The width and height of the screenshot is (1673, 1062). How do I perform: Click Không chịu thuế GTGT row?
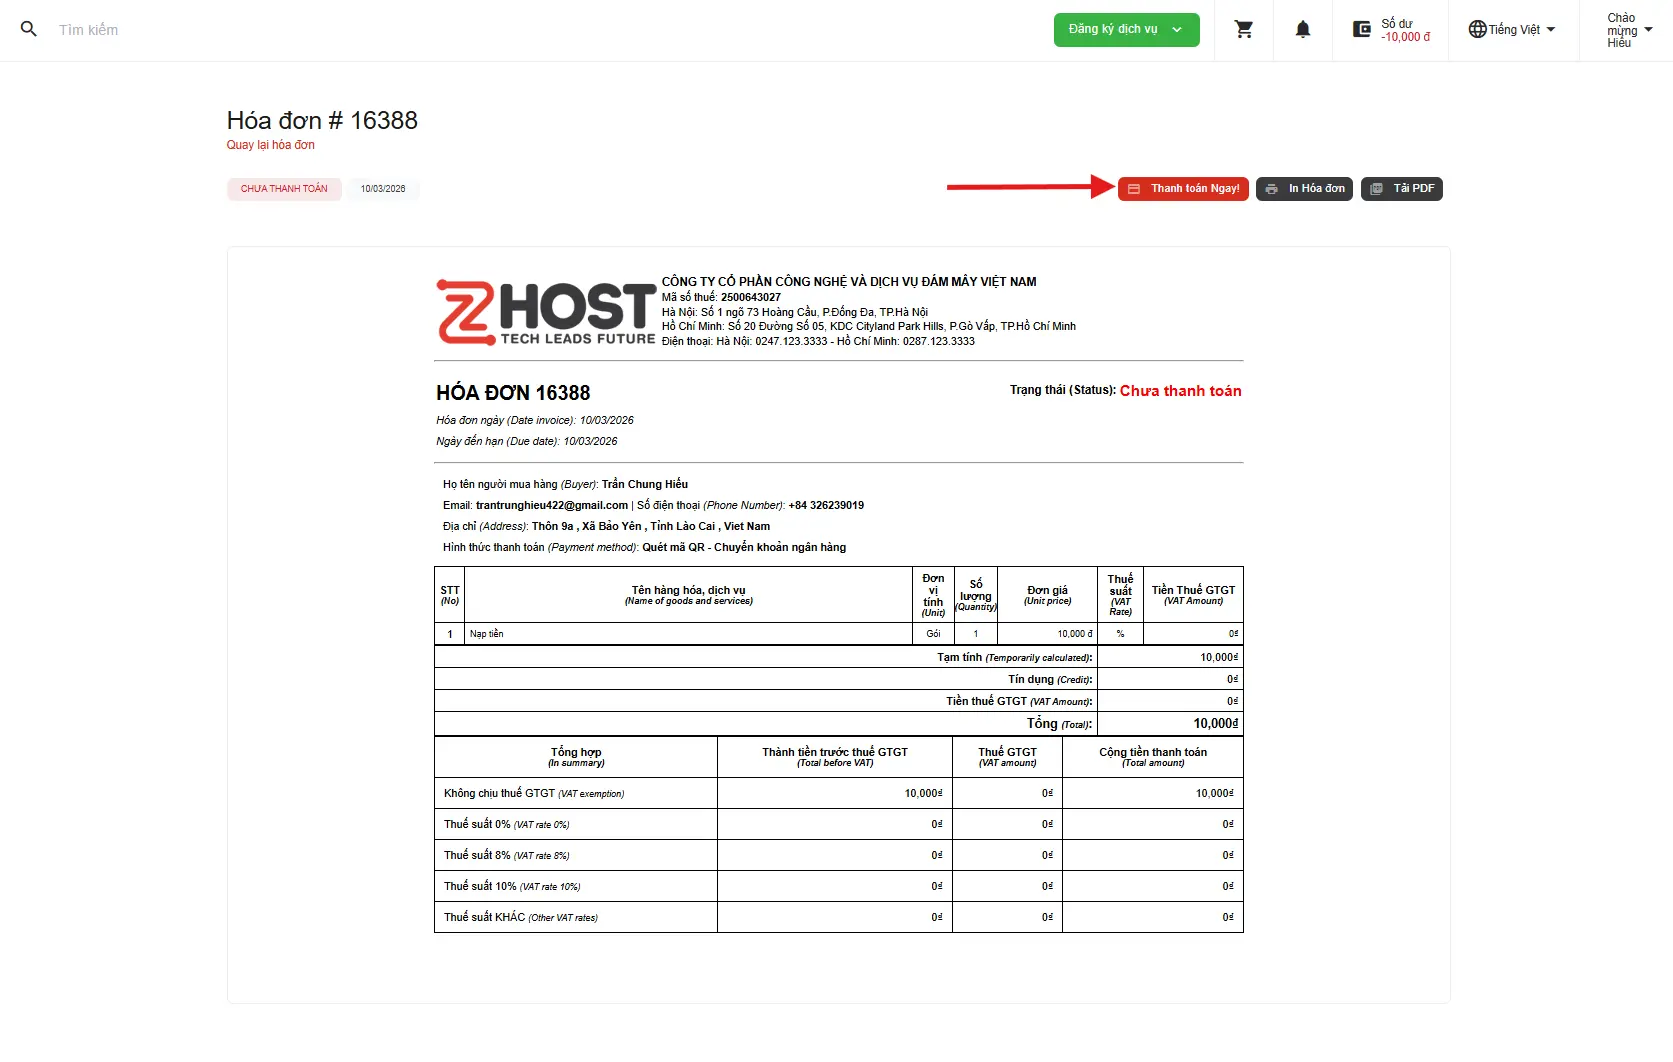pyautogui.click(x=839, y=793)
